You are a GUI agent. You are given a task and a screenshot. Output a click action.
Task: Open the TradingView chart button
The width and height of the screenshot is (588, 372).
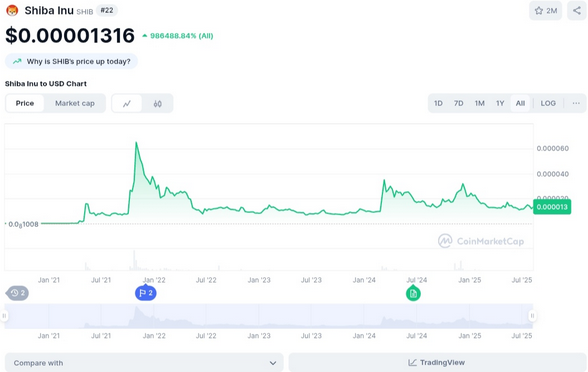coord(437,363)
